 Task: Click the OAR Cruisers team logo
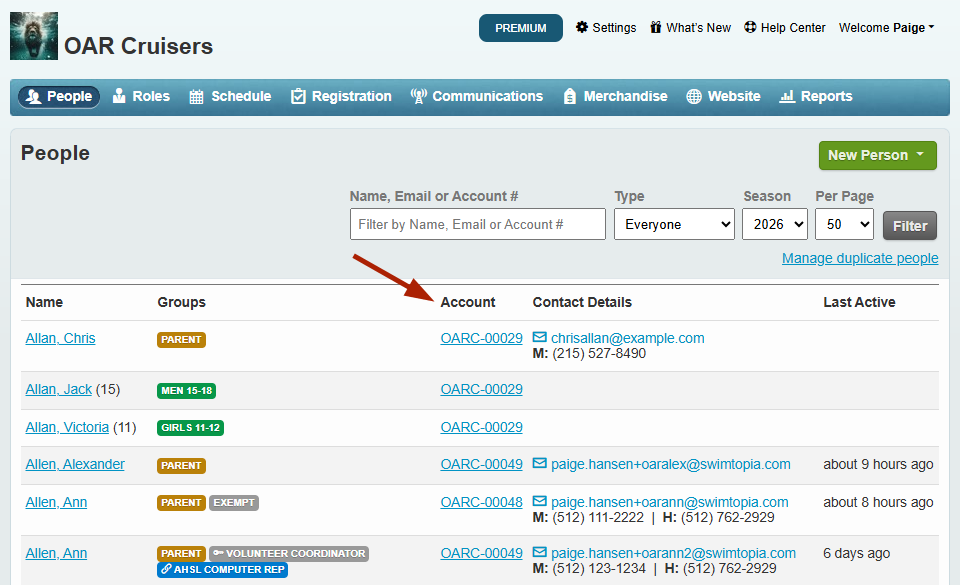tap(34, 36)
